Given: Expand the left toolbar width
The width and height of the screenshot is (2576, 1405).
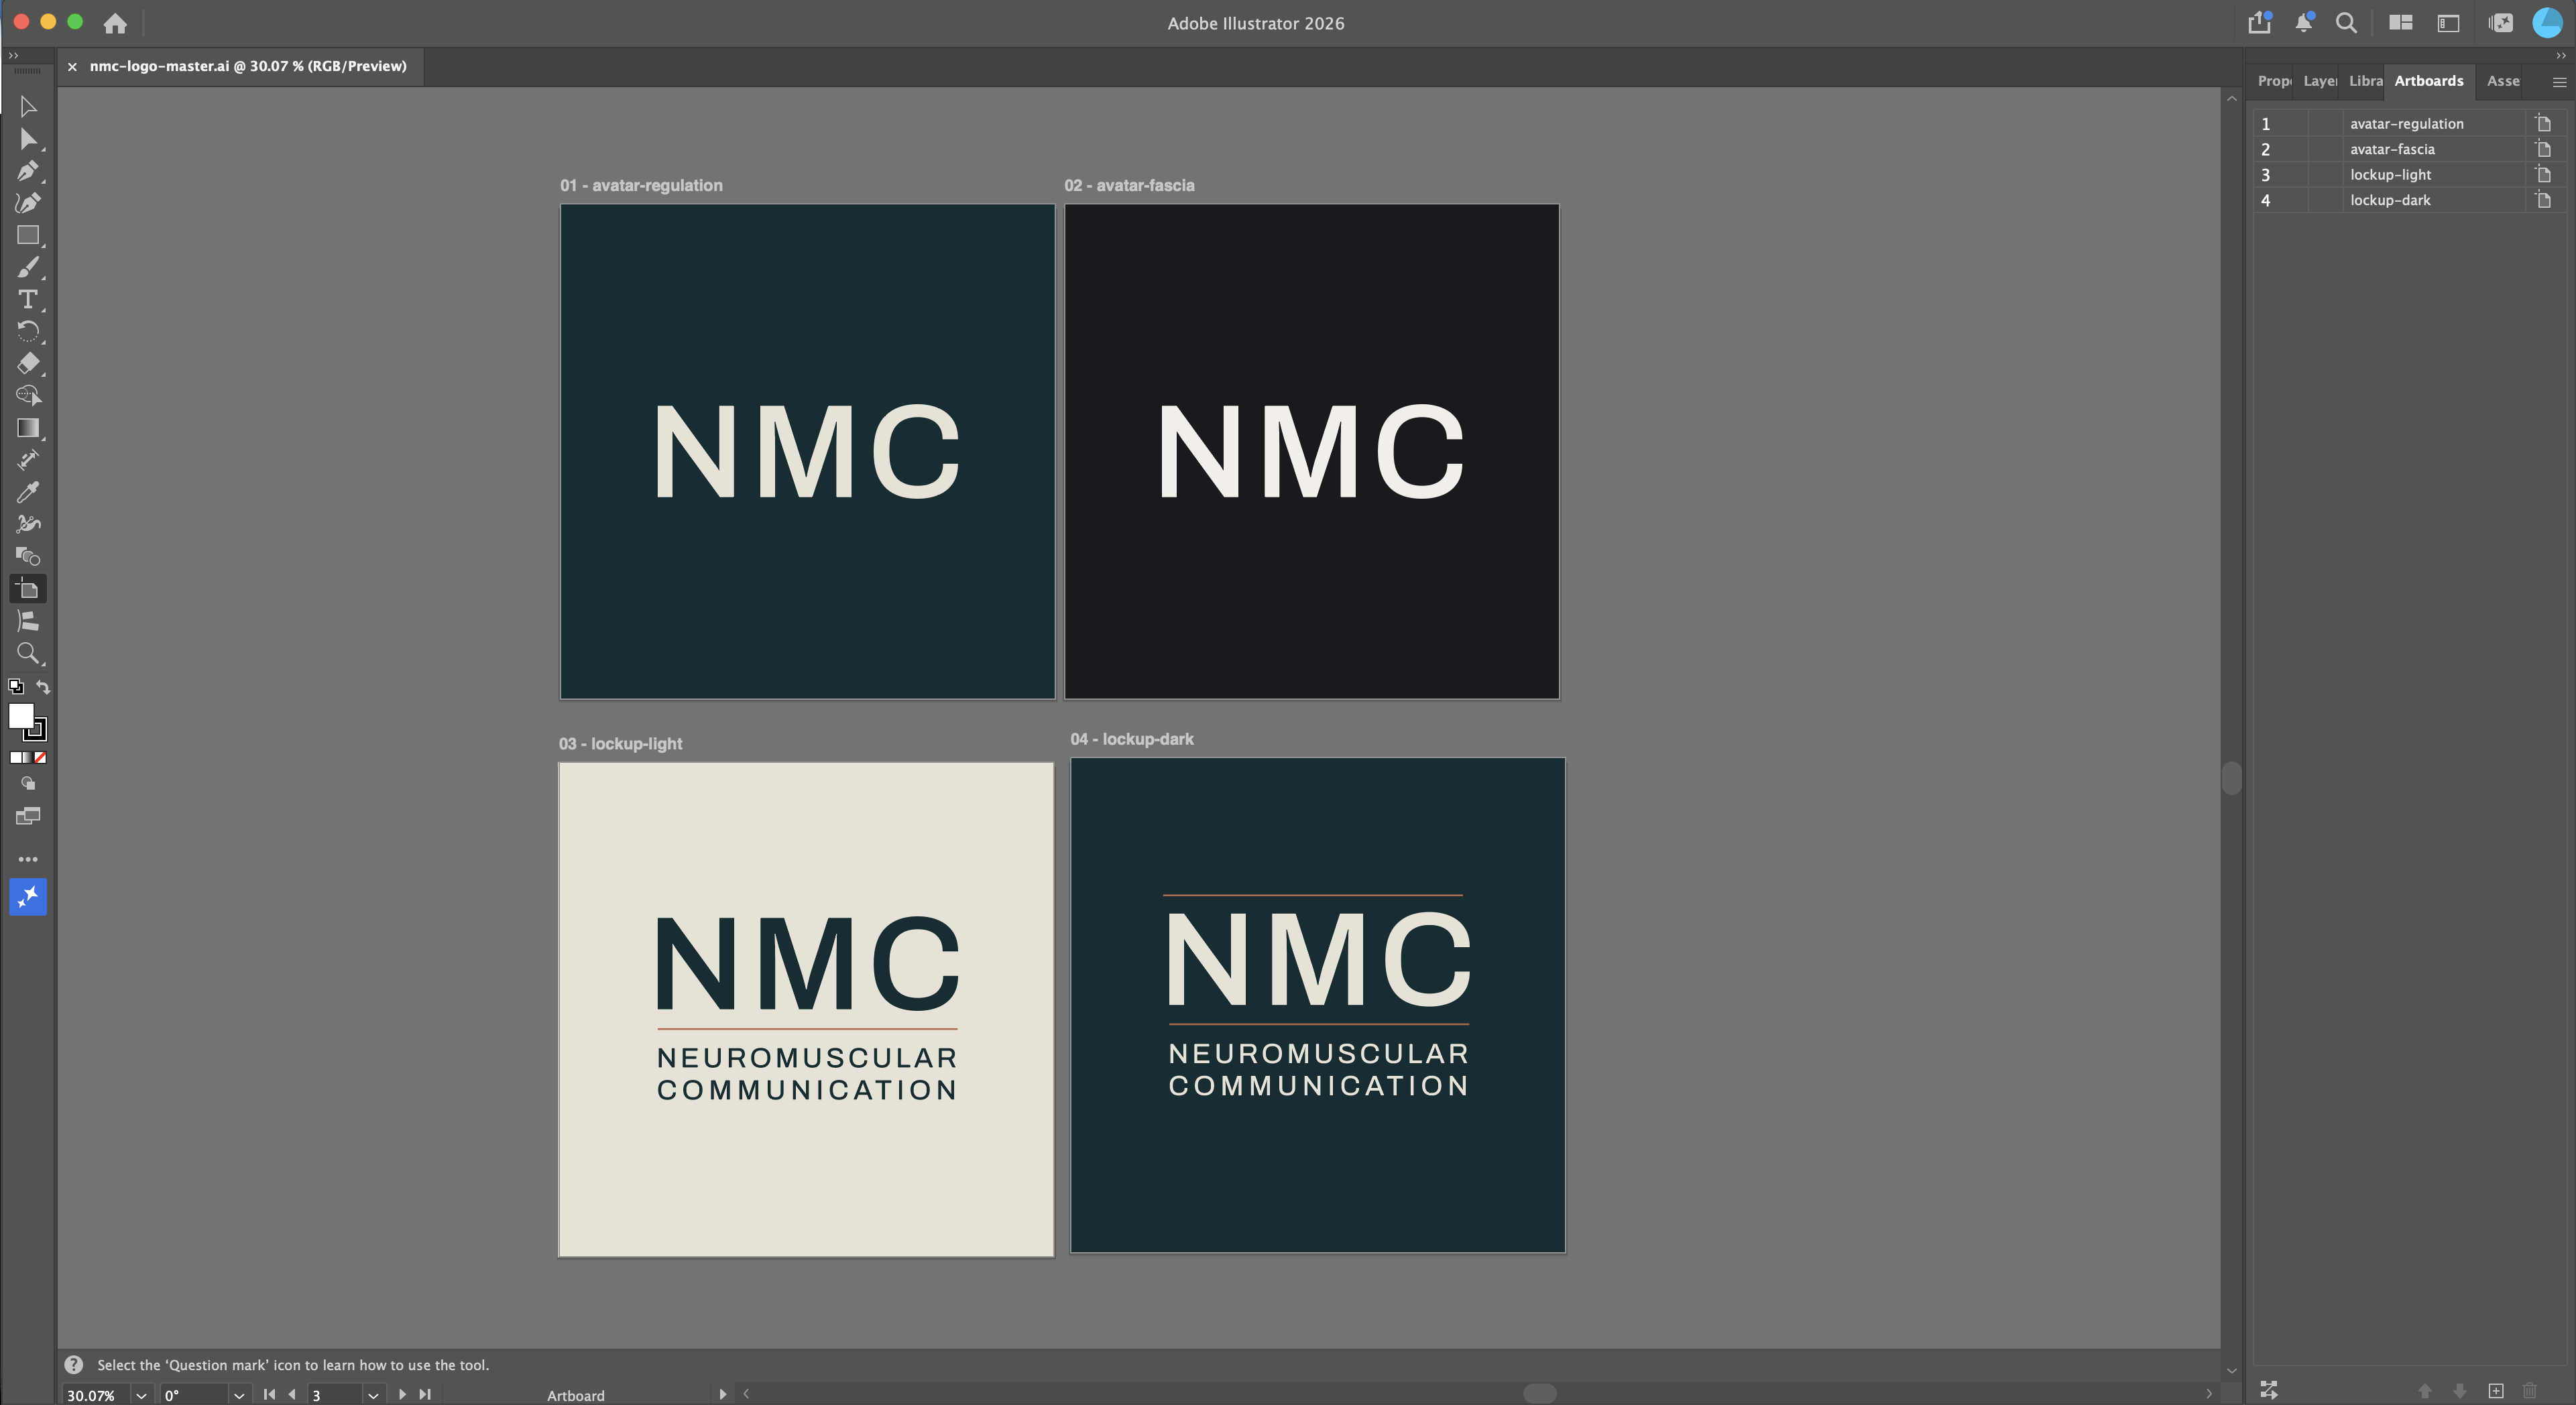Looking at the screenshot, I should [13, 56].
